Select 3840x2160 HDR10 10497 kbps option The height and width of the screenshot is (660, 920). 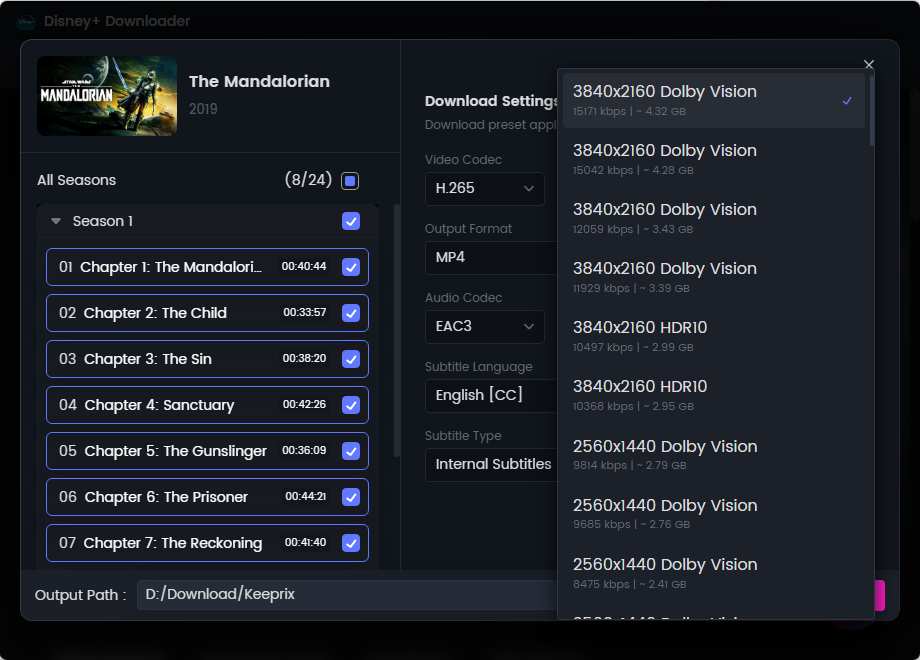713,336
